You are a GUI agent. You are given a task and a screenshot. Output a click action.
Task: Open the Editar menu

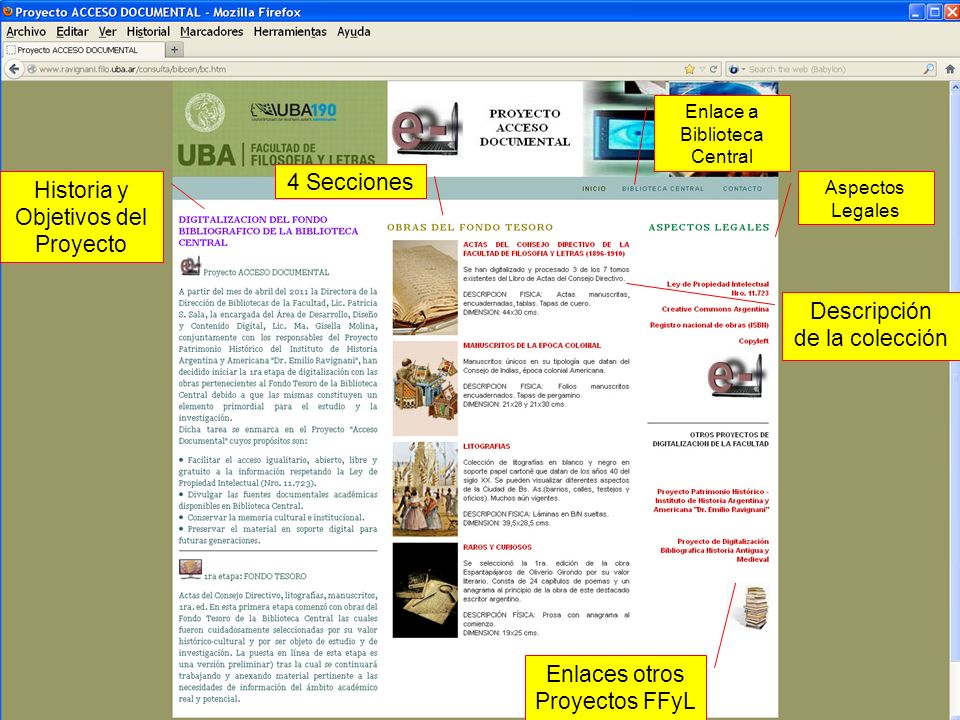tap(72, 31)
